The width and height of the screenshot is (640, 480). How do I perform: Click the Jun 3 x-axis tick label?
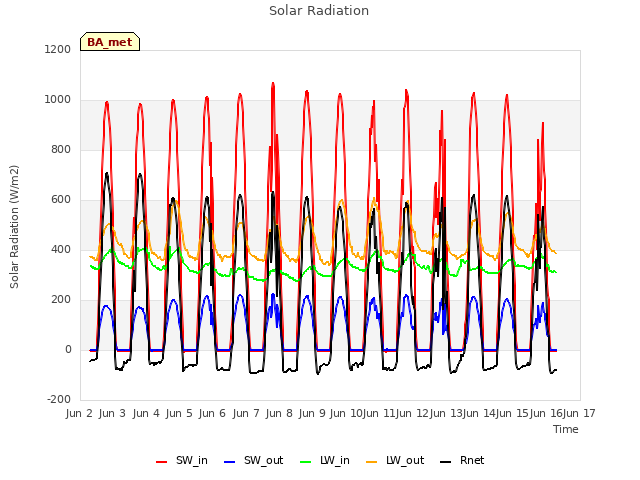pos(112,413)
